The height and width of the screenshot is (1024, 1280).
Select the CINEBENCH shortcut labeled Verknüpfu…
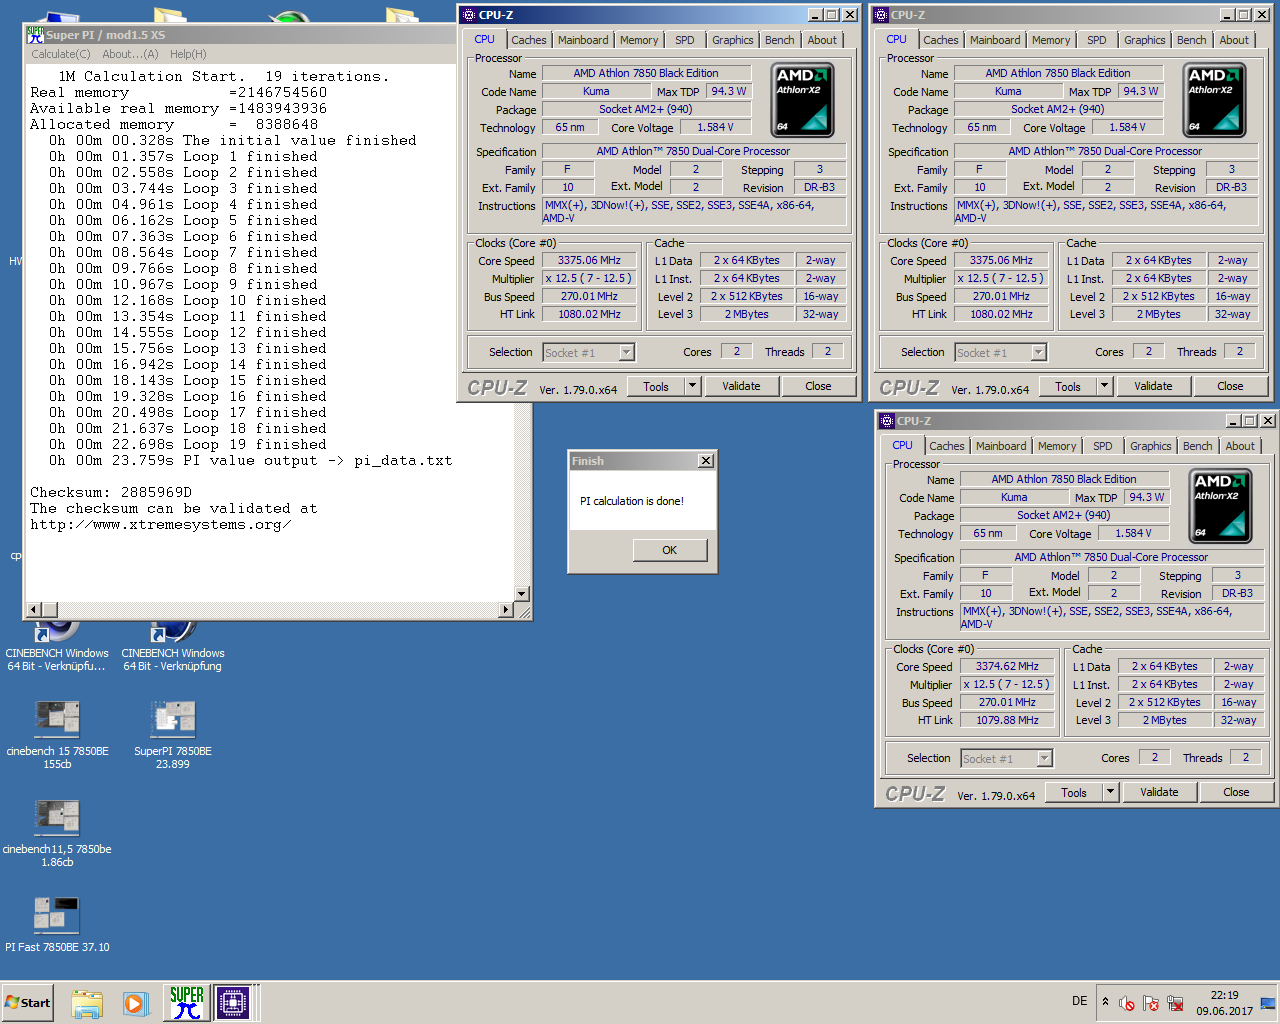[57, 646]
